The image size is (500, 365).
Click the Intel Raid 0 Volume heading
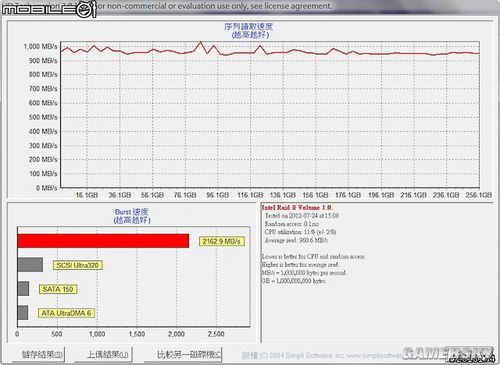(297, 208)
